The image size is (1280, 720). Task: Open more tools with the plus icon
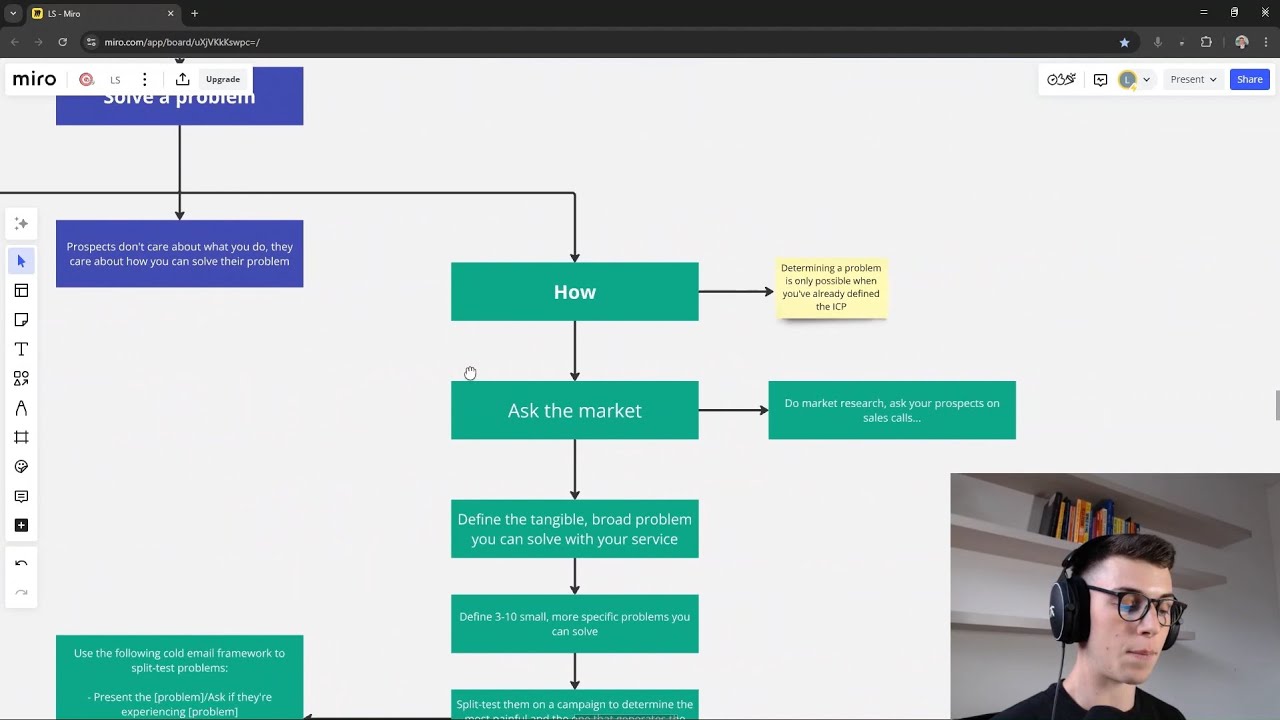21,525
